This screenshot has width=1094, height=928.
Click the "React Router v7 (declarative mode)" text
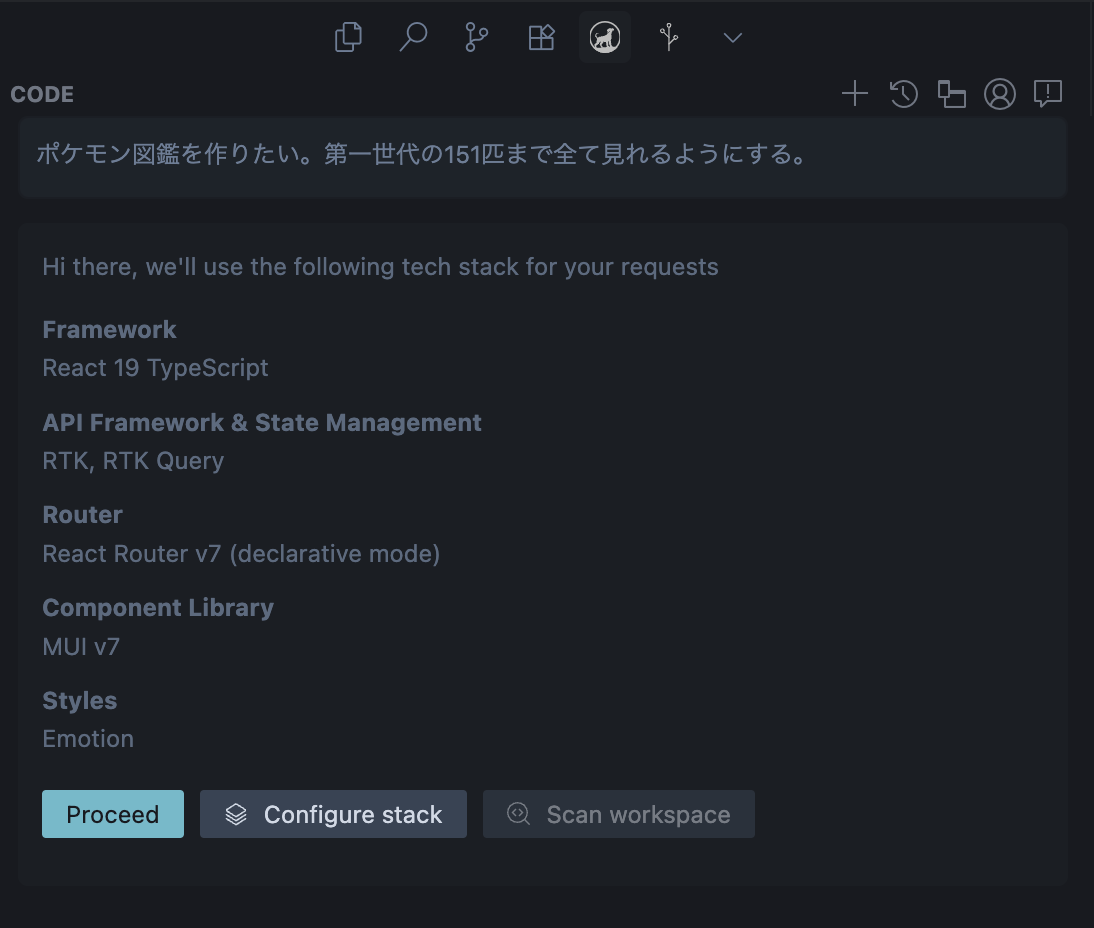click(x=241, y=553)
